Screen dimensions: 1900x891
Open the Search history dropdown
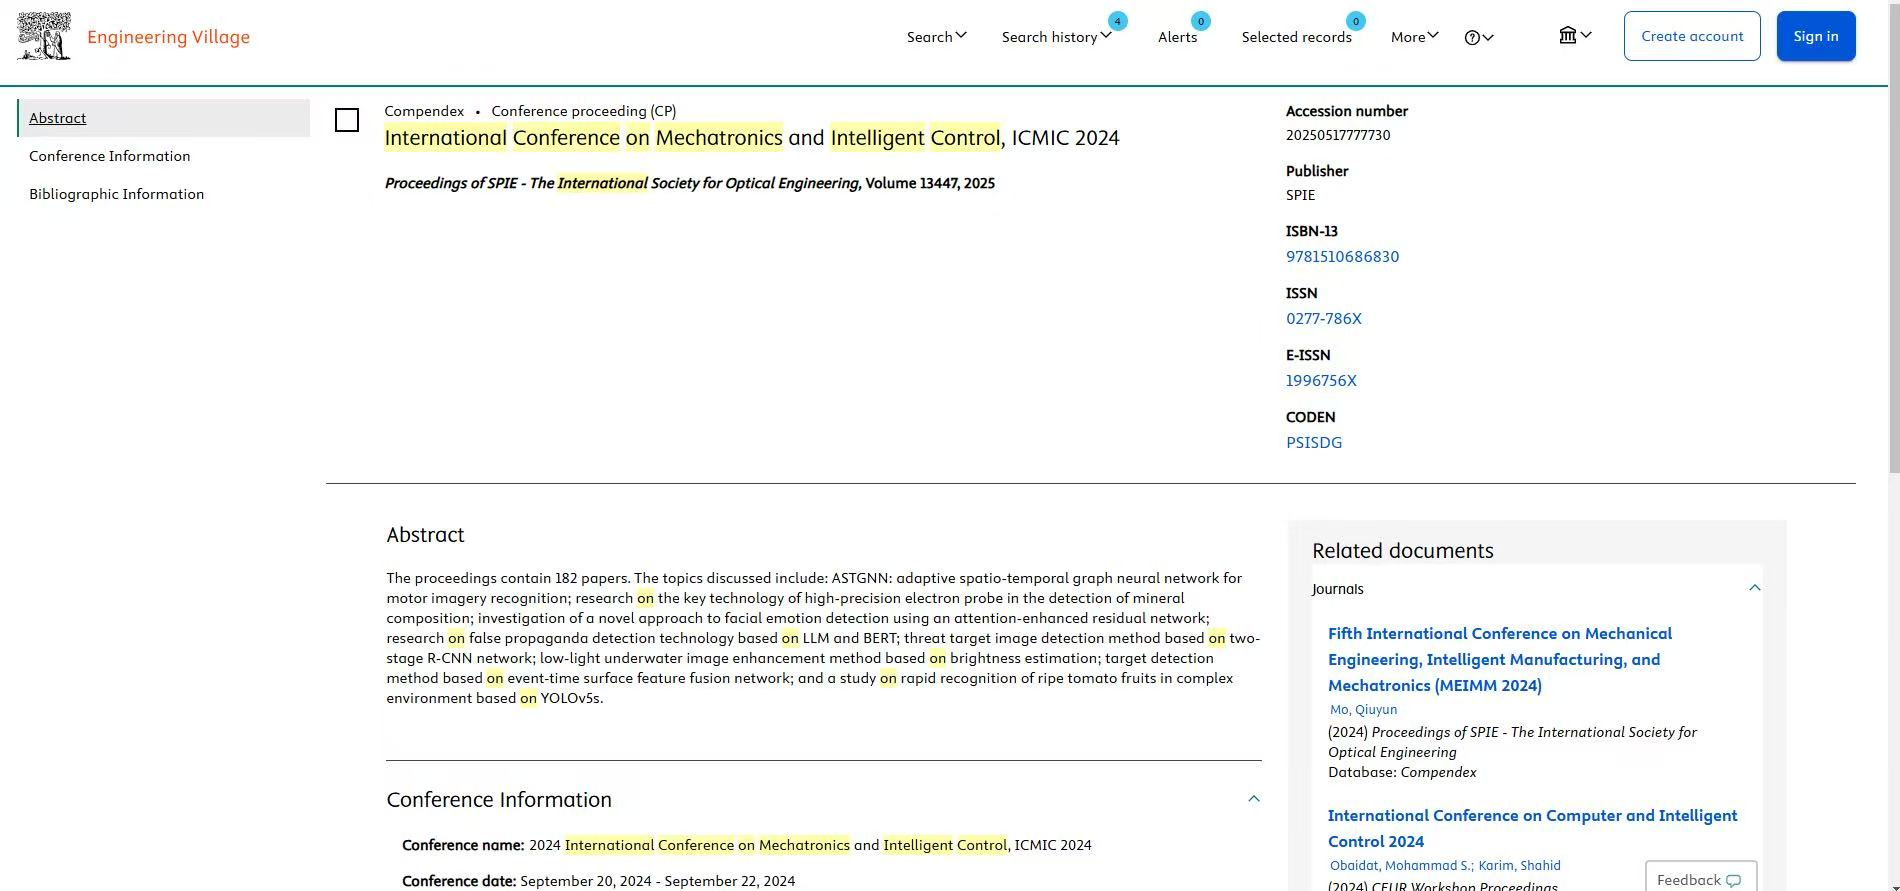coord(1057,37)
